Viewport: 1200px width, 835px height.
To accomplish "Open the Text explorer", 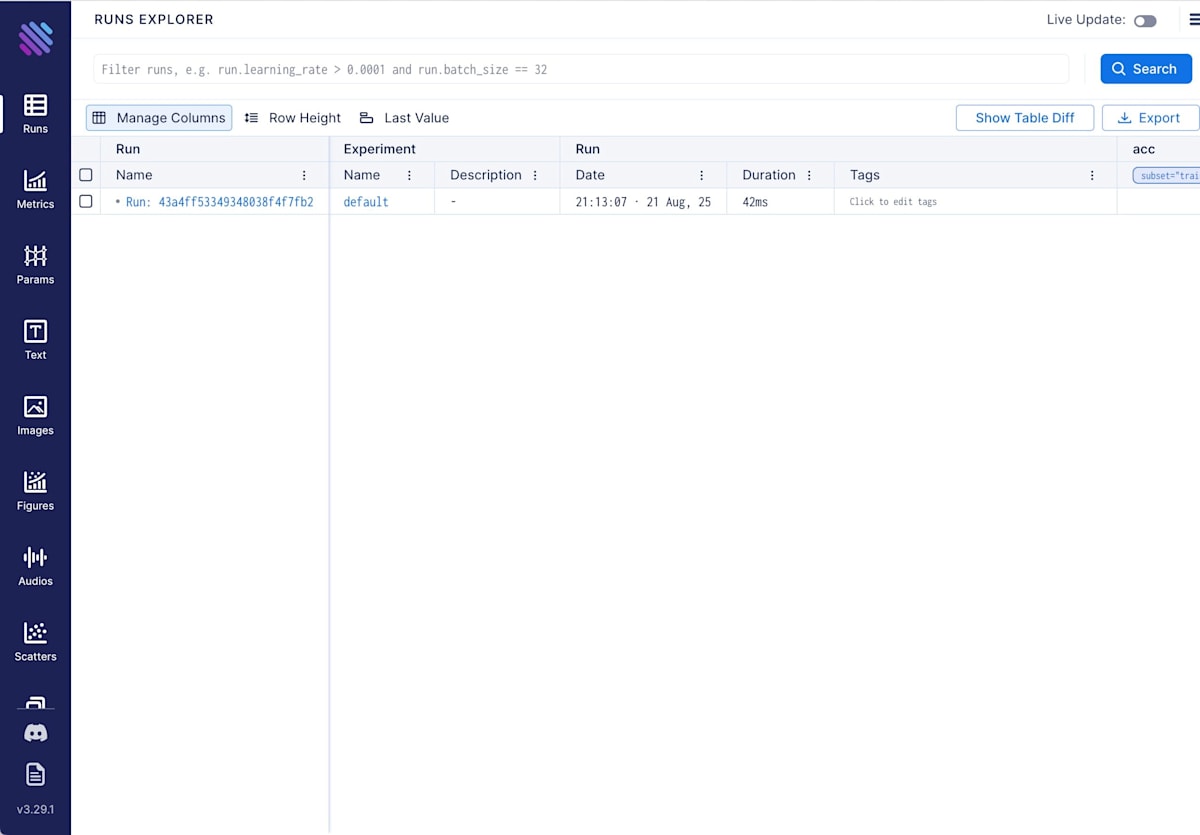I will 35,340.
